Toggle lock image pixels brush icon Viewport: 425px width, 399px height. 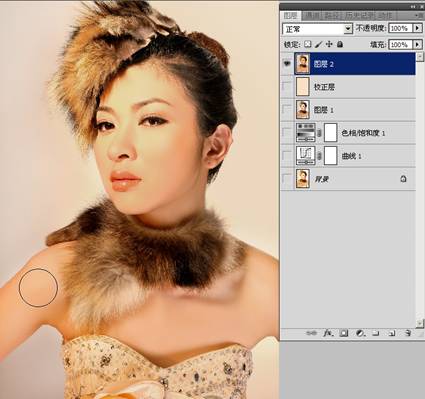tap(319, 44)
